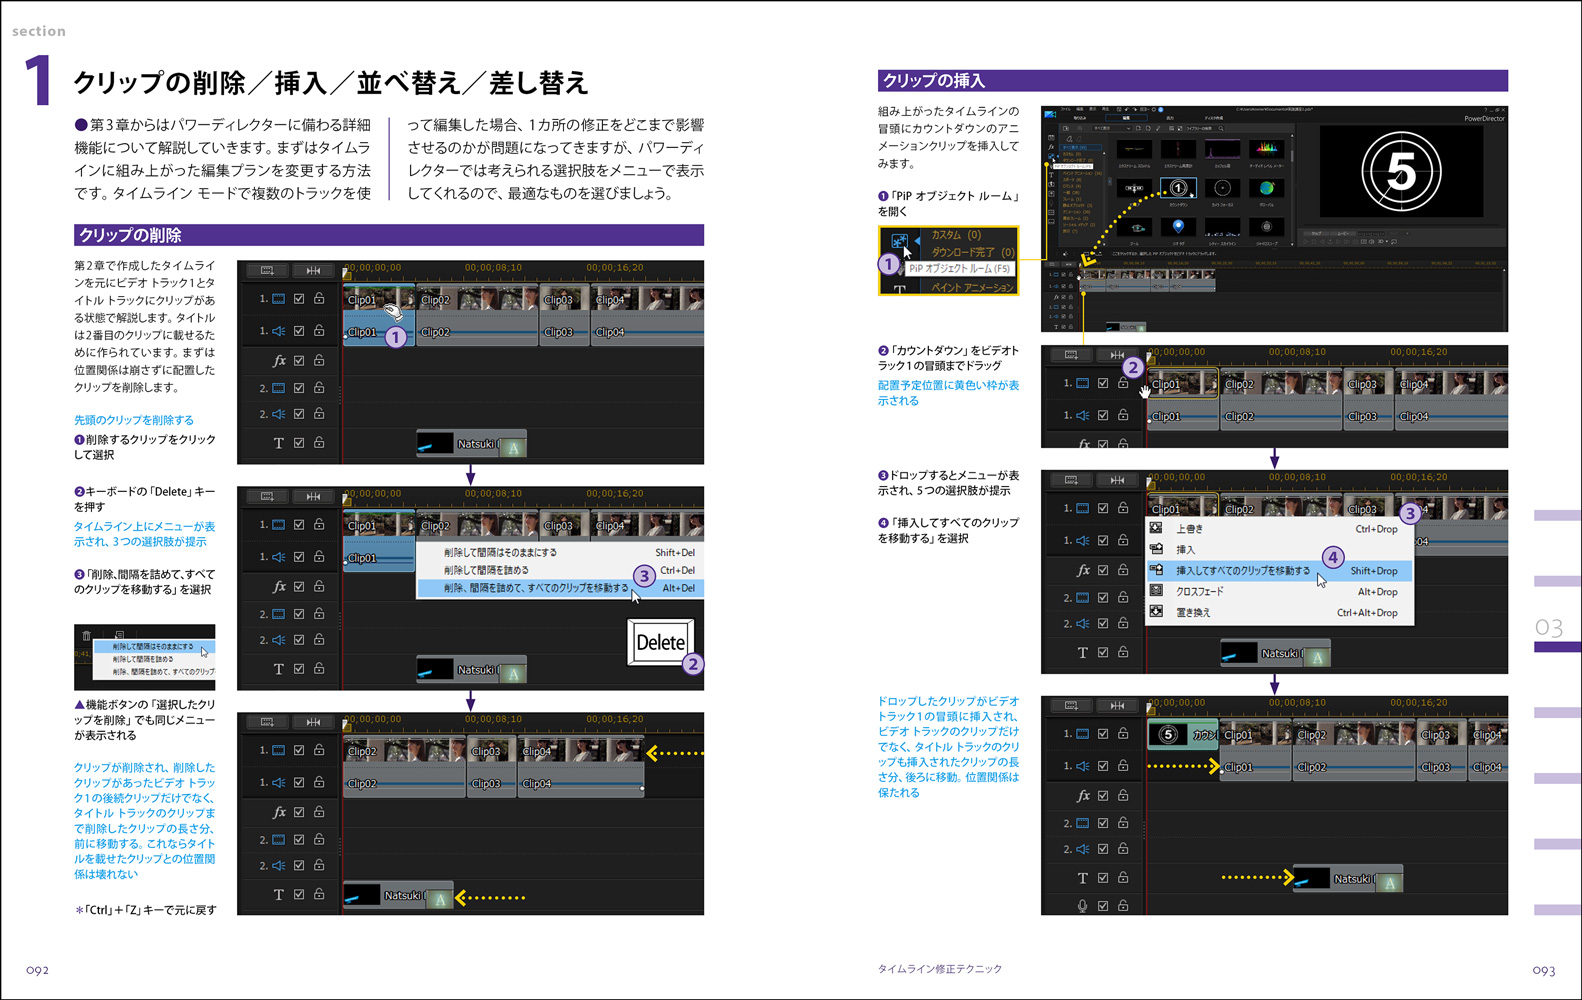This screenshot has height=1000, width=1582.
Task: Click ダウンロード完了 (0) in the yellow-bordered callout
Action: (972, 252)
